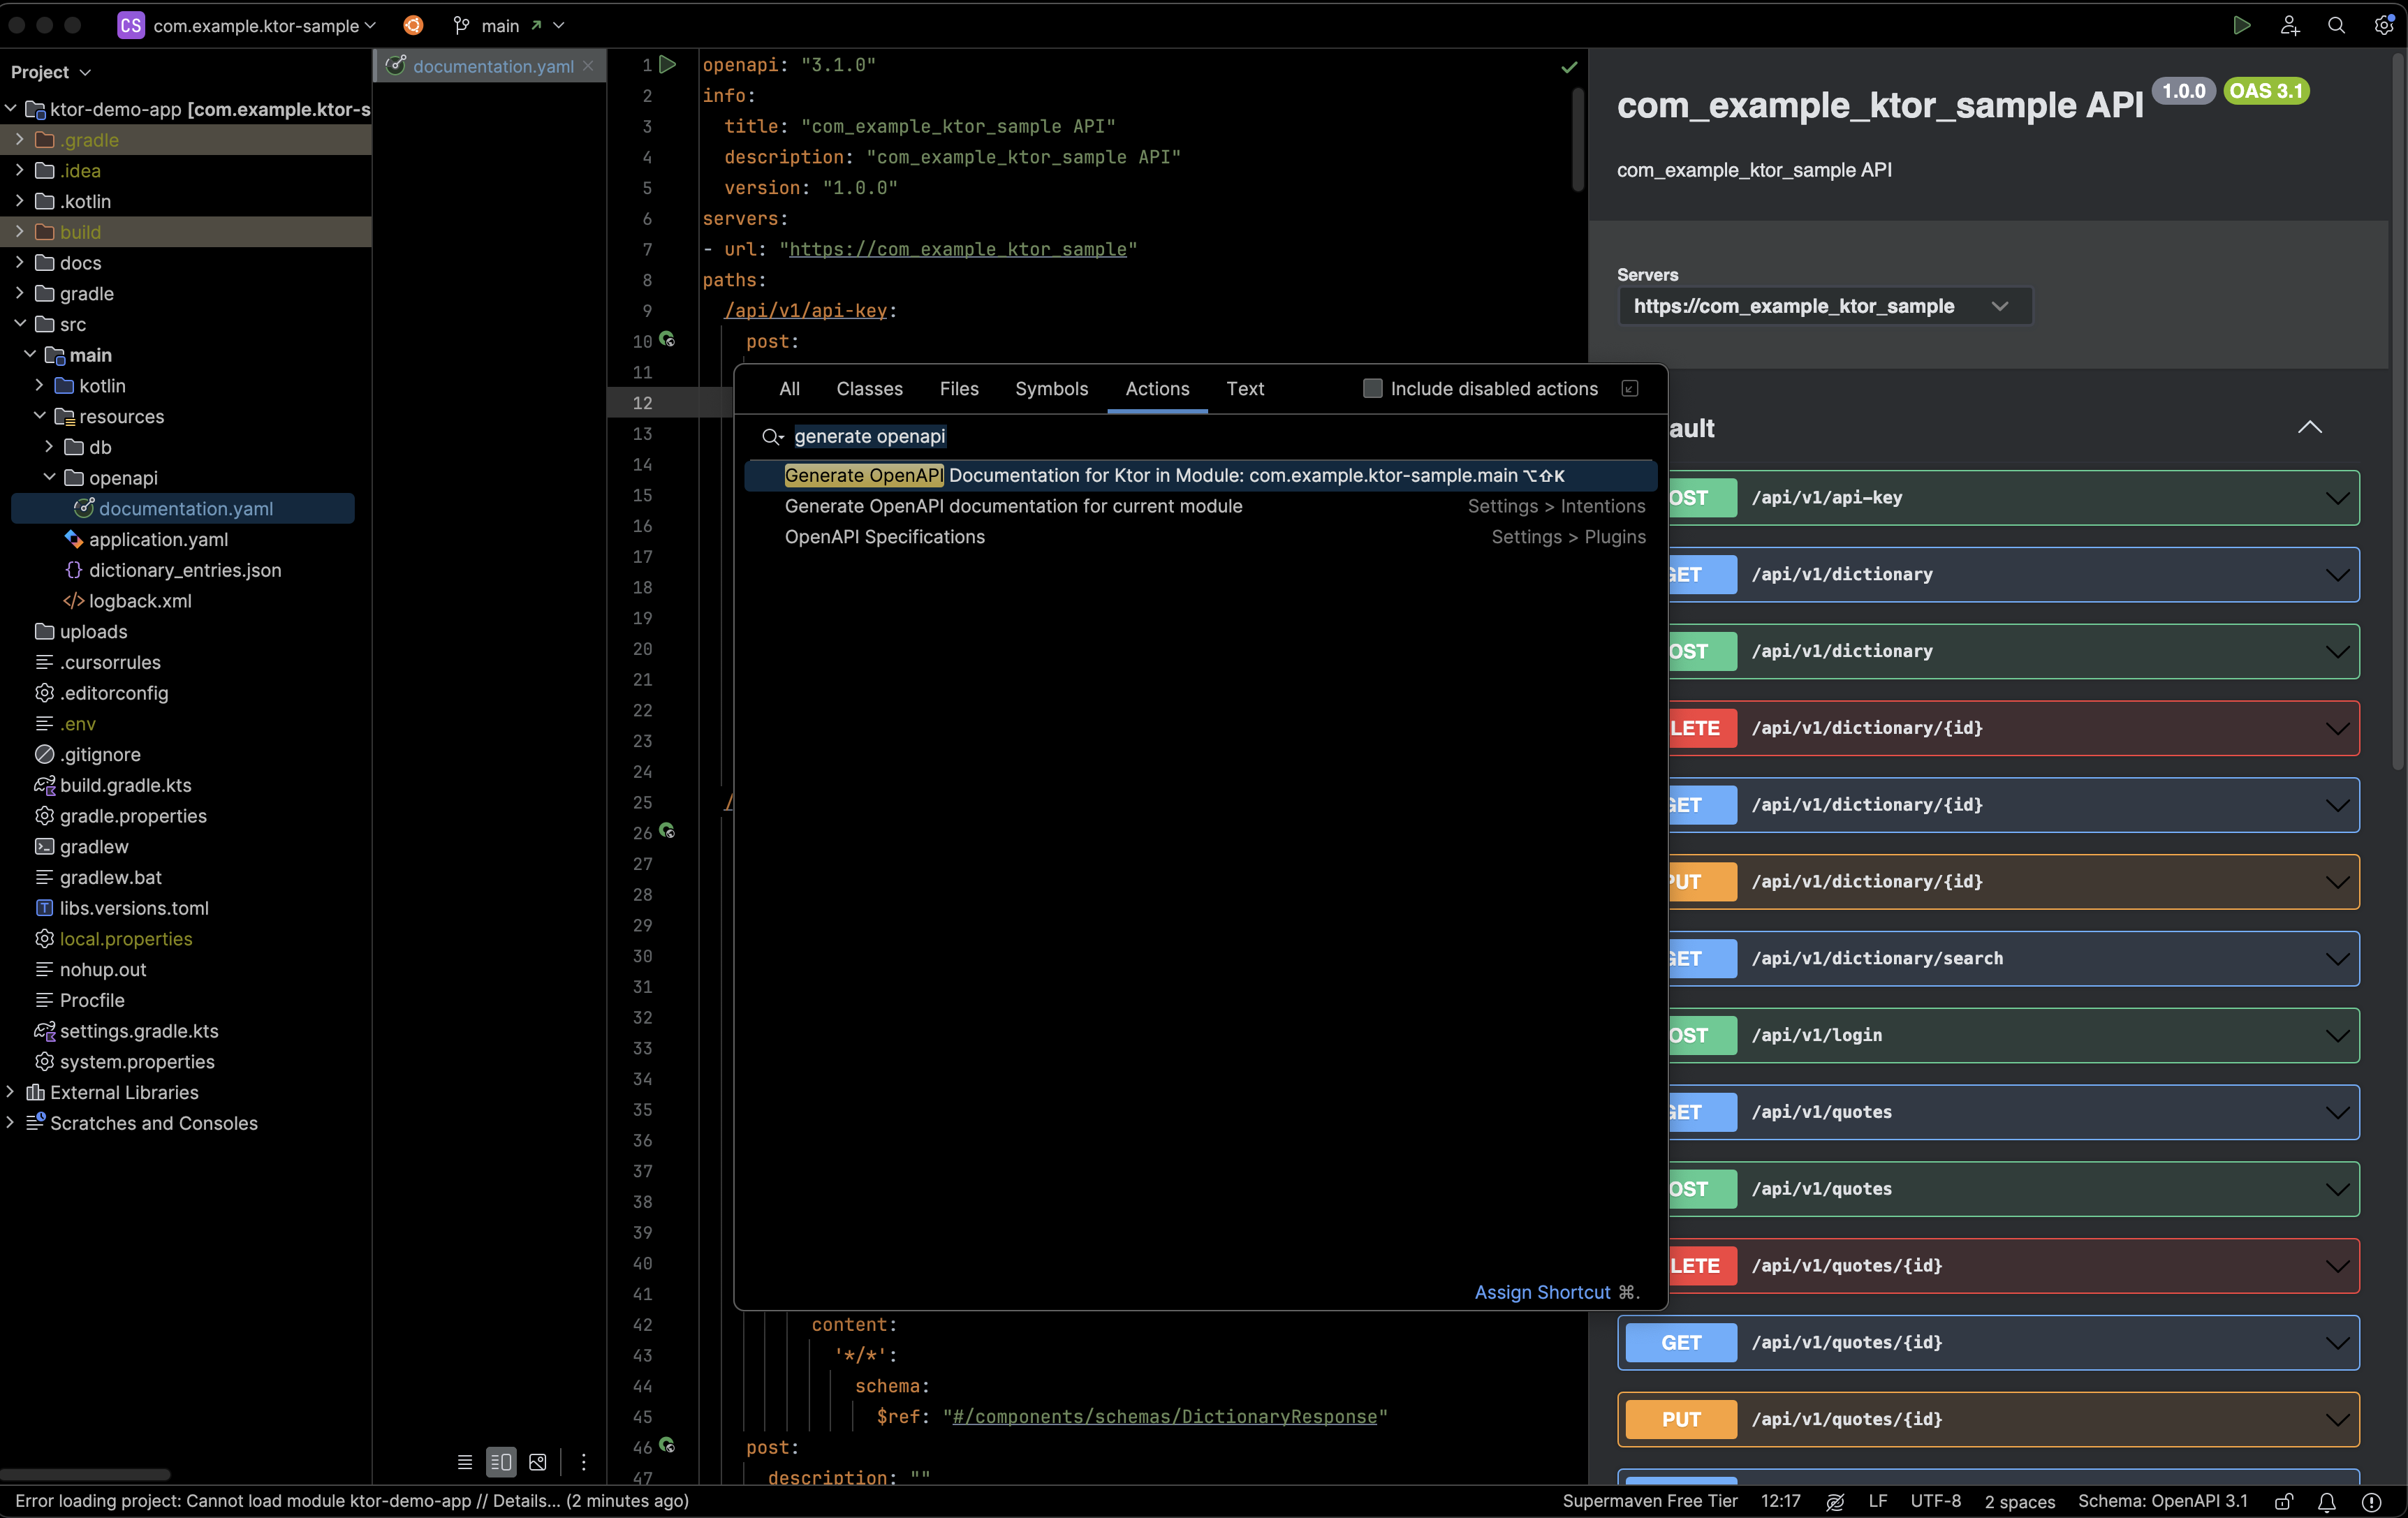Change the UTF-8 file encoding
This screenshot has height=1518, width=2408.
(x=1935, y=1501)
